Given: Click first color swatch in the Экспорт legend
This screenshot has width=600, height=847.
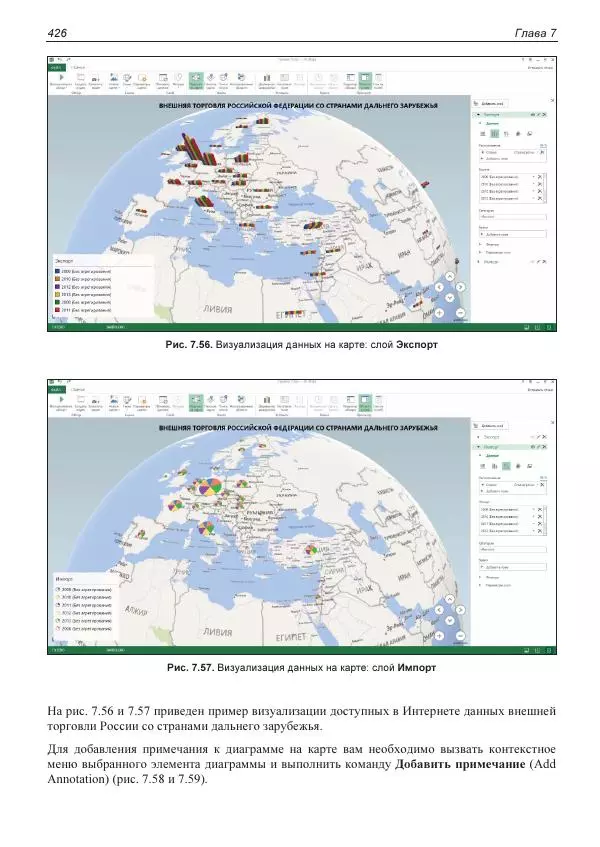Looking at the screenshot, I should point(58,271).
